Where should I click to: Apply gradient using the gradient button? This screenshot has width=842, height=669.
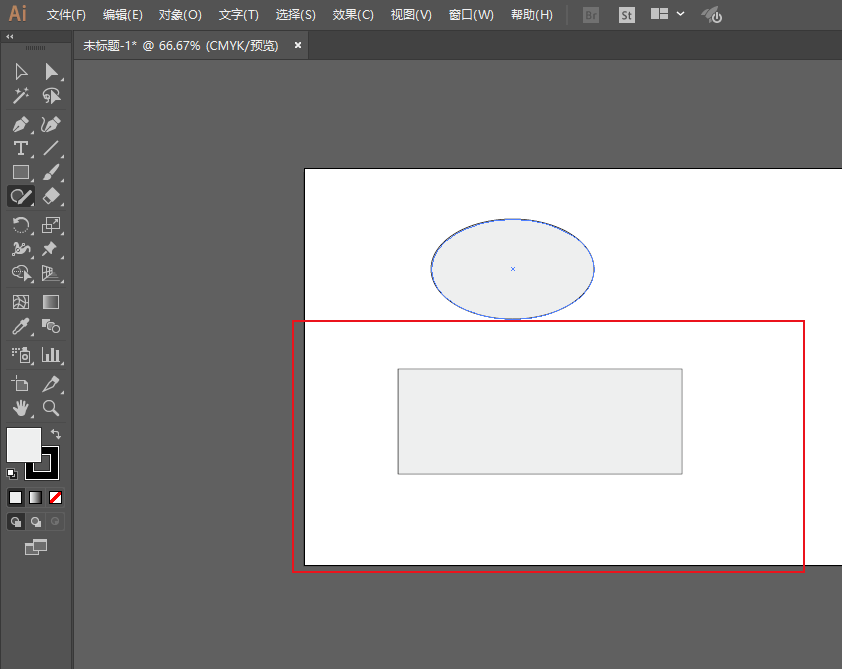click(37, 497)
